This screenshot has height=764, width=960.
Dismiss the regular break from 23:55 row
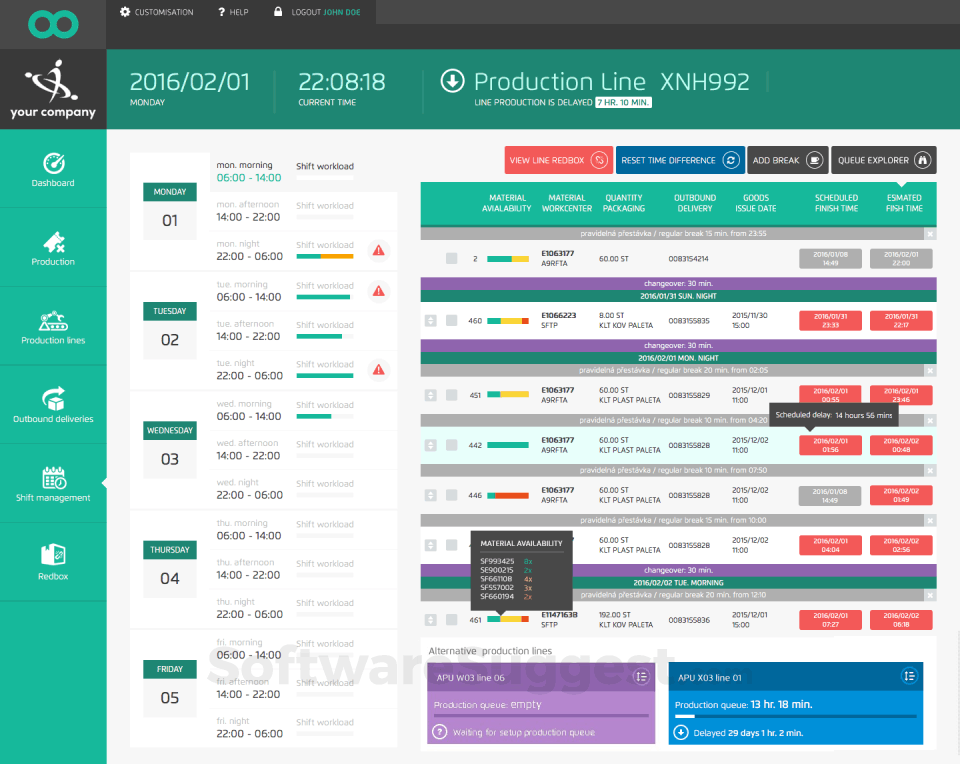[930, 234]
